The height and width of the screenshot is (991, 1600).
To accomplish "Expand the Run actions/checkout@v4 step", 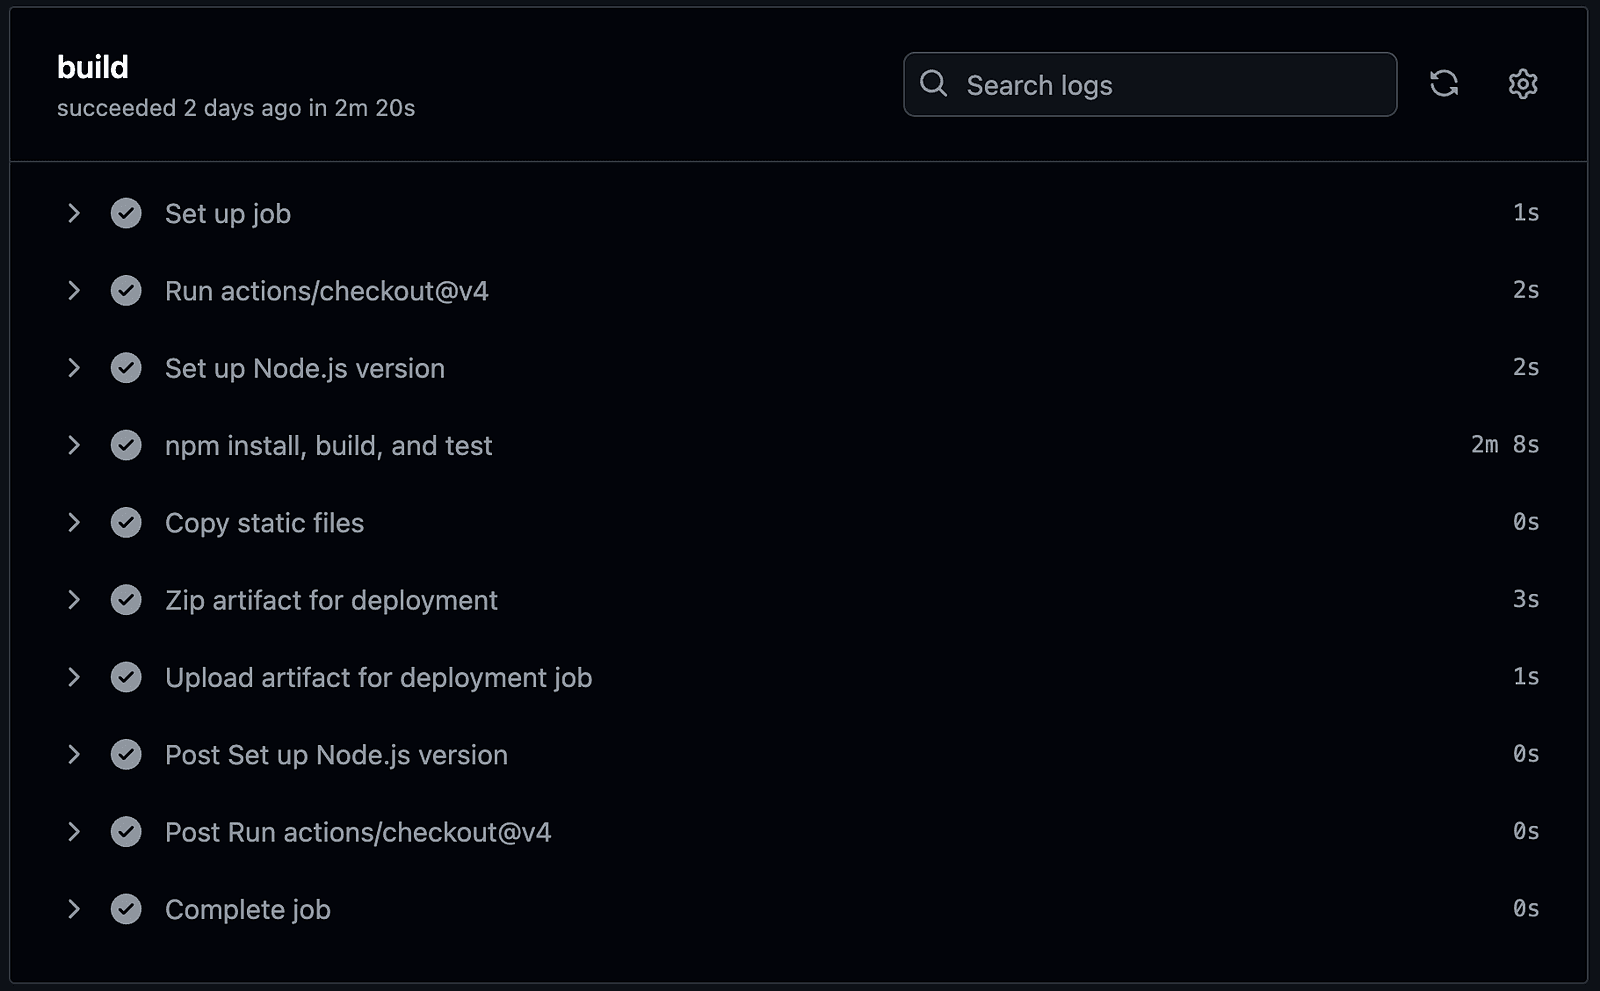I will click(x=73, y=291).
